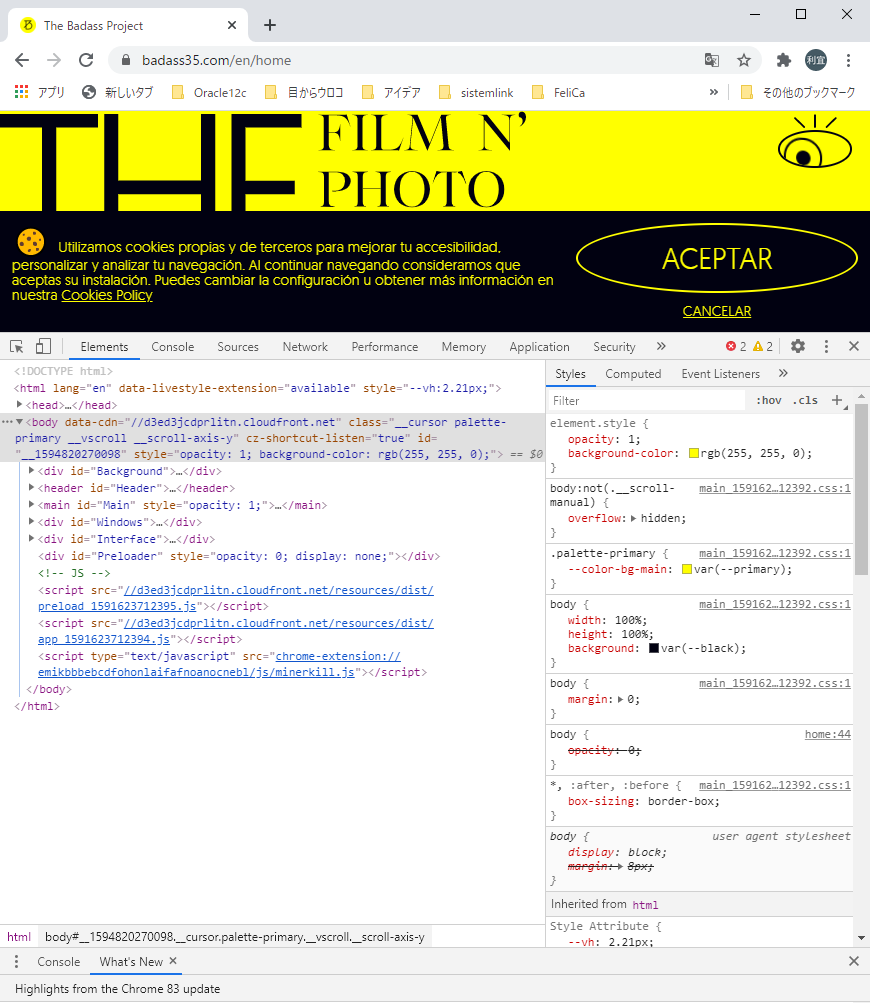Click the address bar URL
Image resolution: width=870 pixels, height=1003 pixels.
pos(216,60)
